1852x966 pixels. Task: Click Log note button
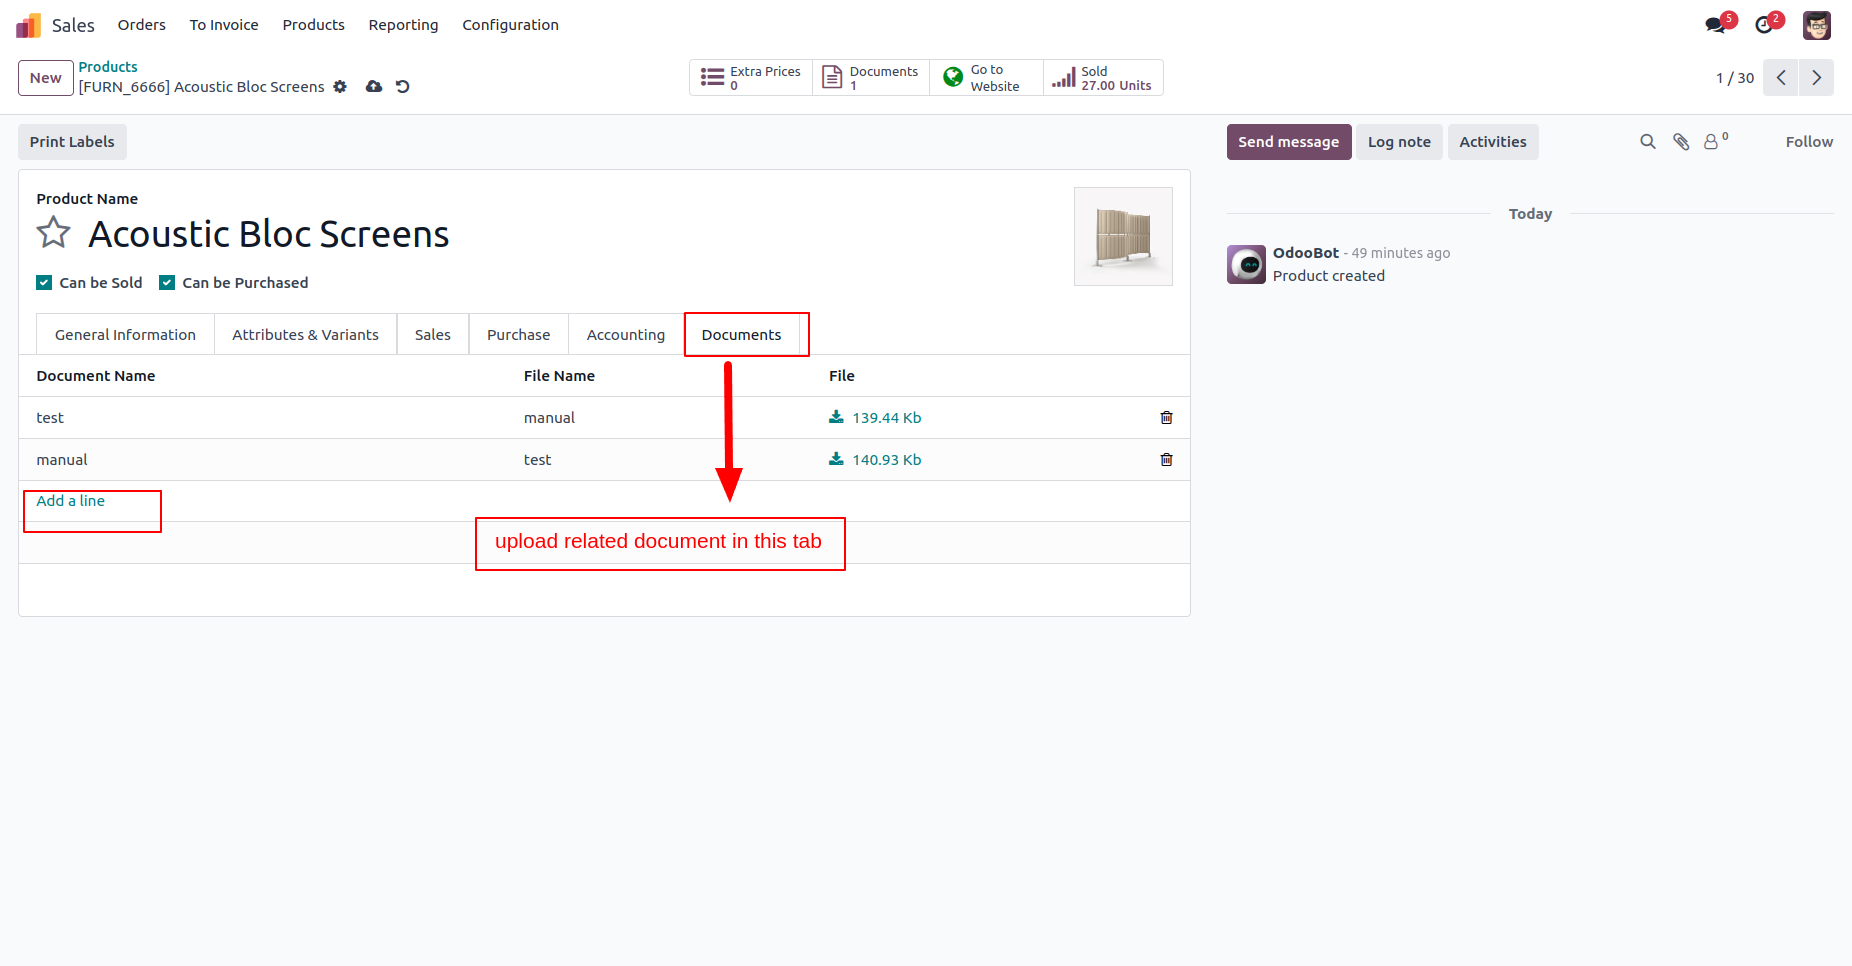pos(1399,142)
